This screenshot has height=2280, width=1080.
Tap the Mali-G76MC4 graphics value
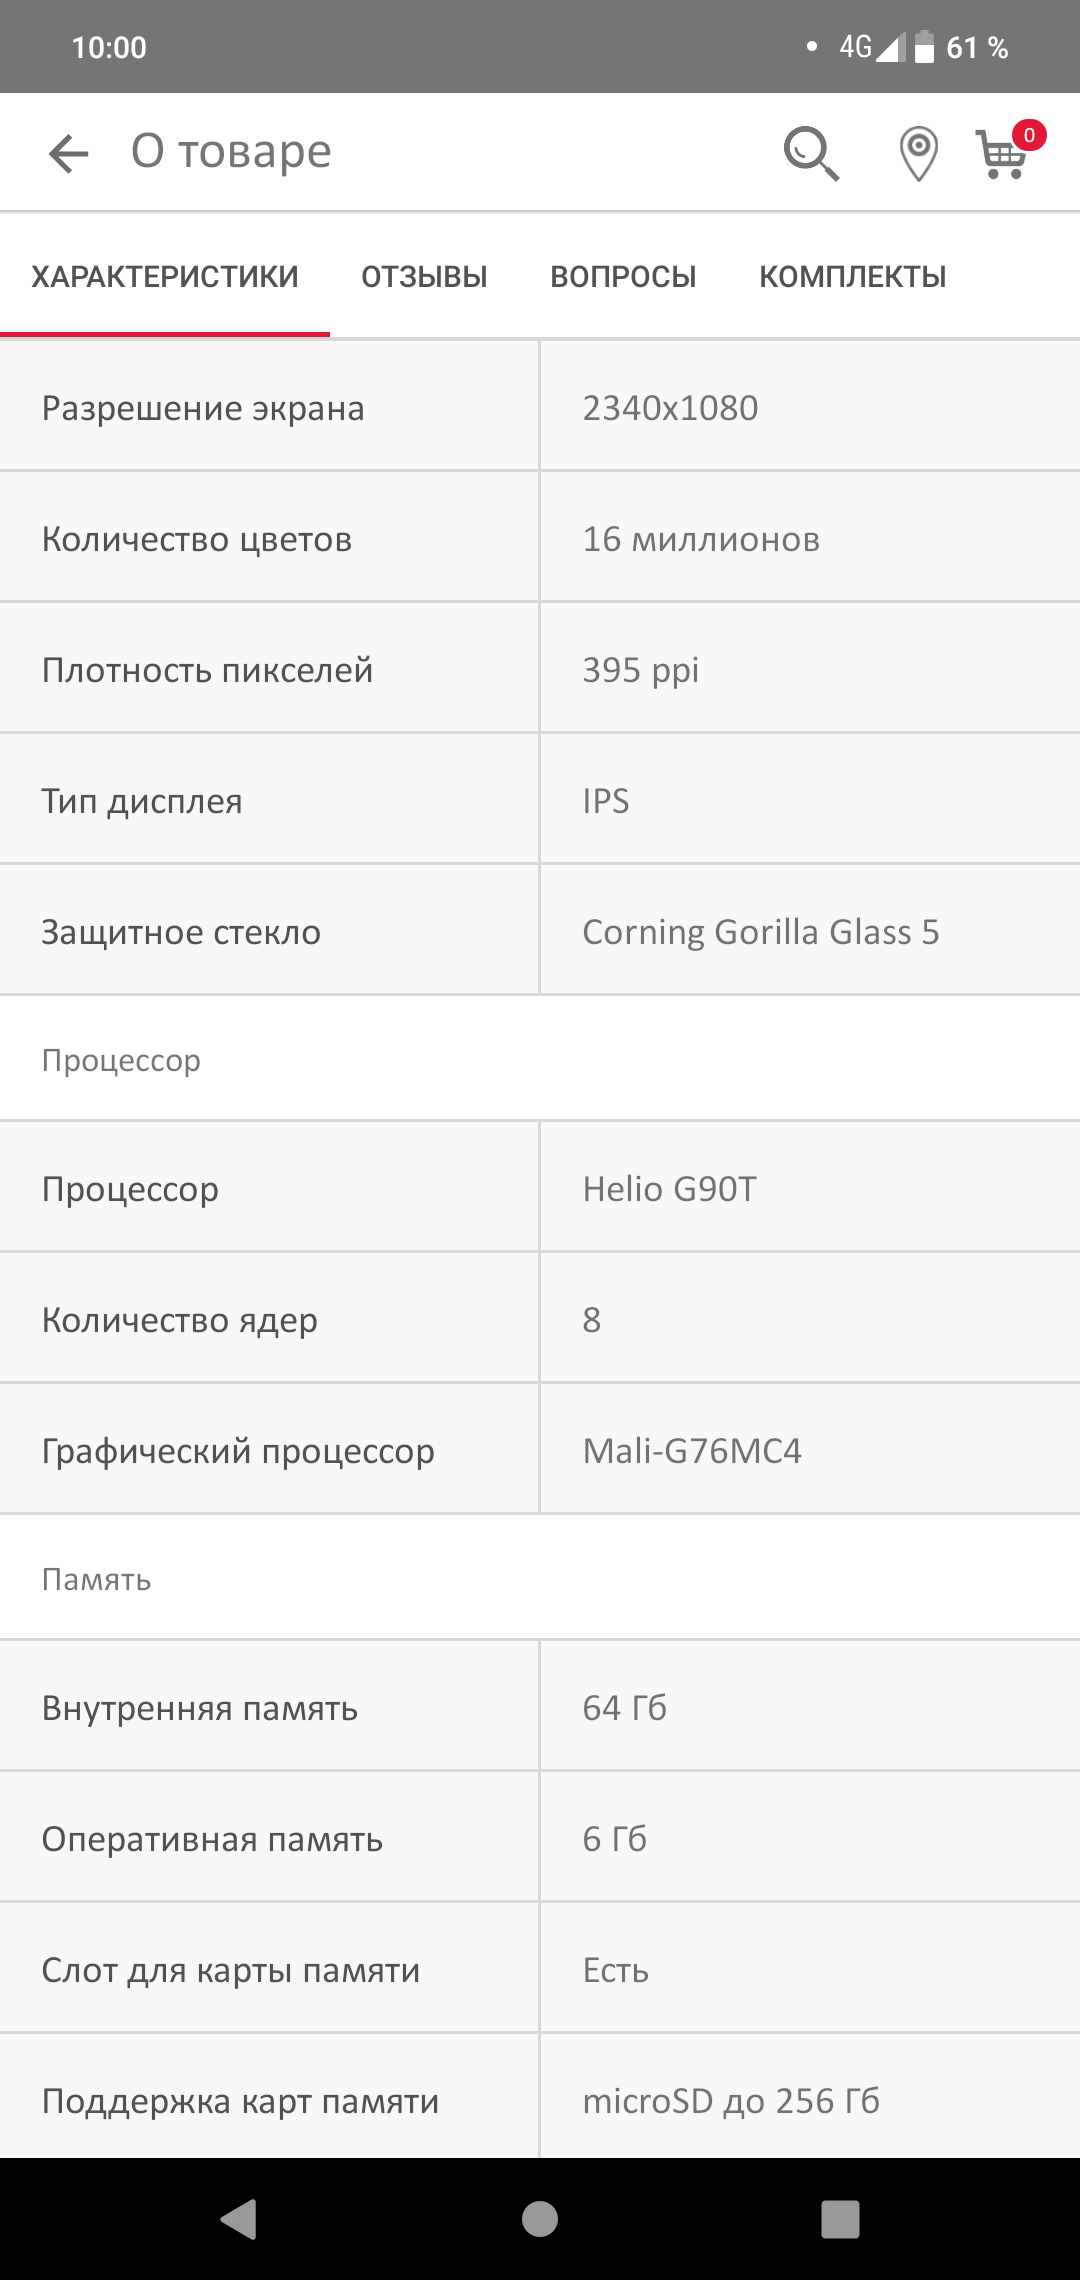click(x=692, y=1451)
